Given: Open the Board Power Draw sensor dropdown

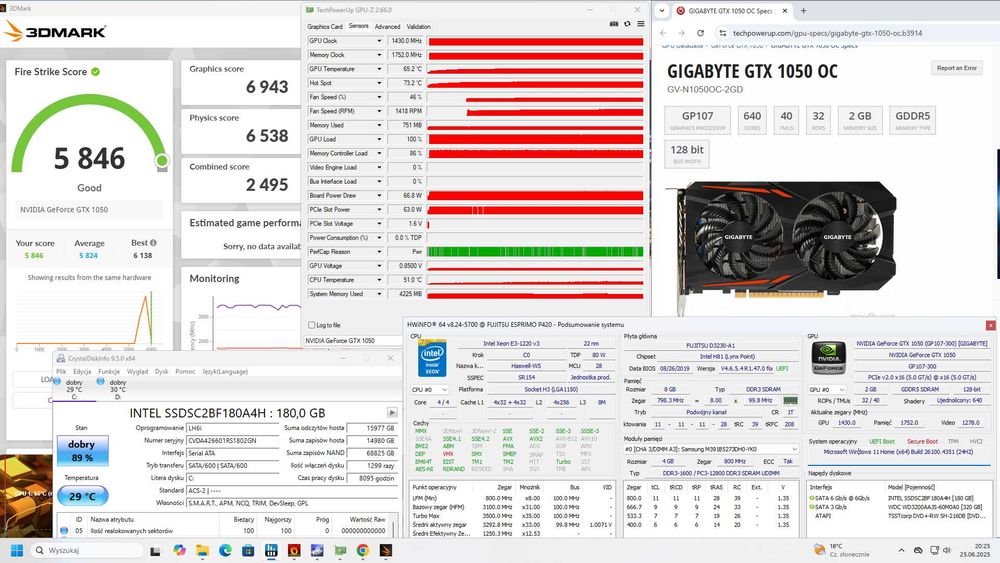Looking at the screenshot, I should 379,196.
